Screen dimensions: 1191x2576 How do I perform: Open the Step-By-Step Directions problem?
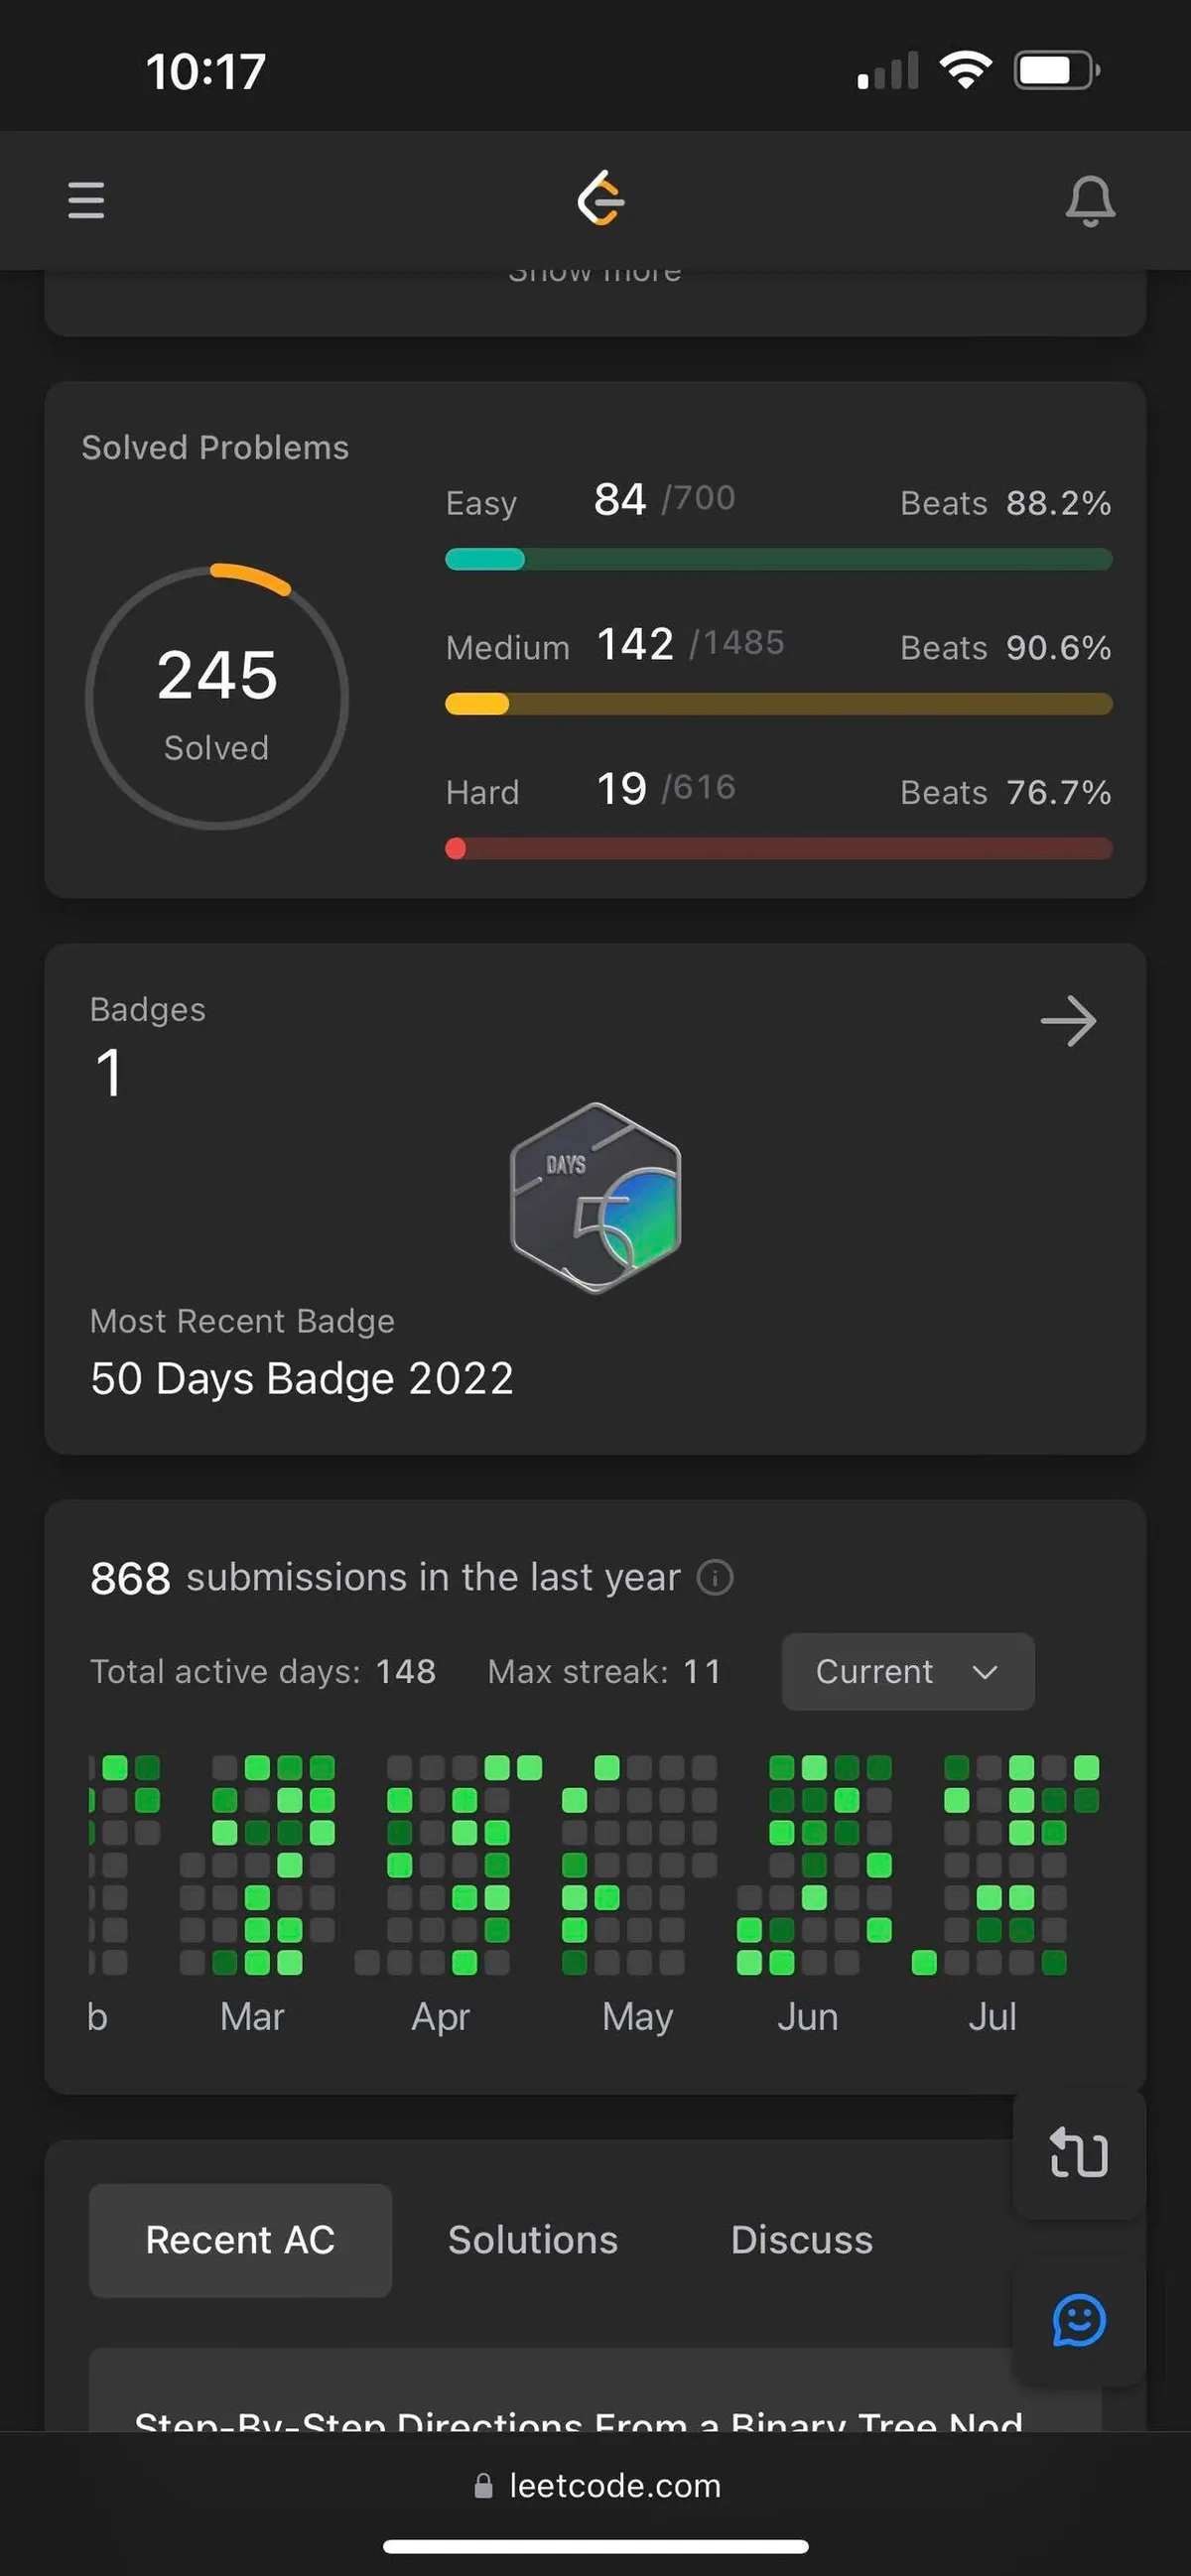(x=578, y=2418)
